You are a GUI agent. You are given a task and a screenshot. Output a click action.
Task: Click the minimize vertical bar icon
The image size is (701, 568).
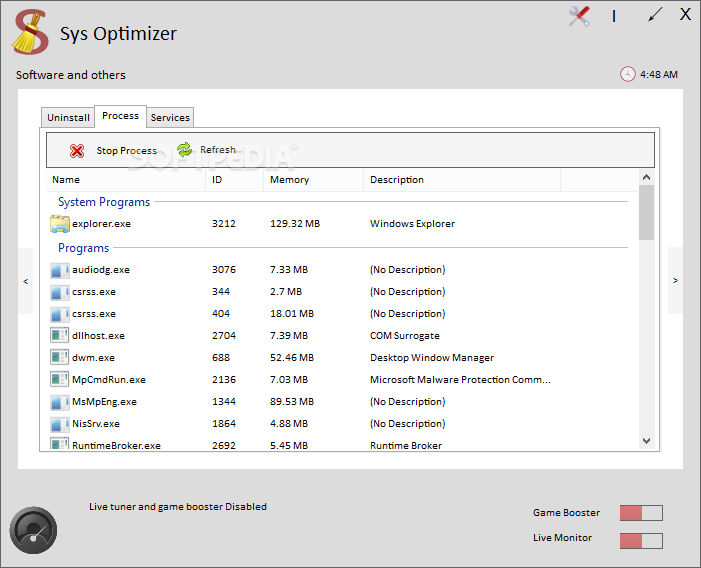tap(614, 17)
